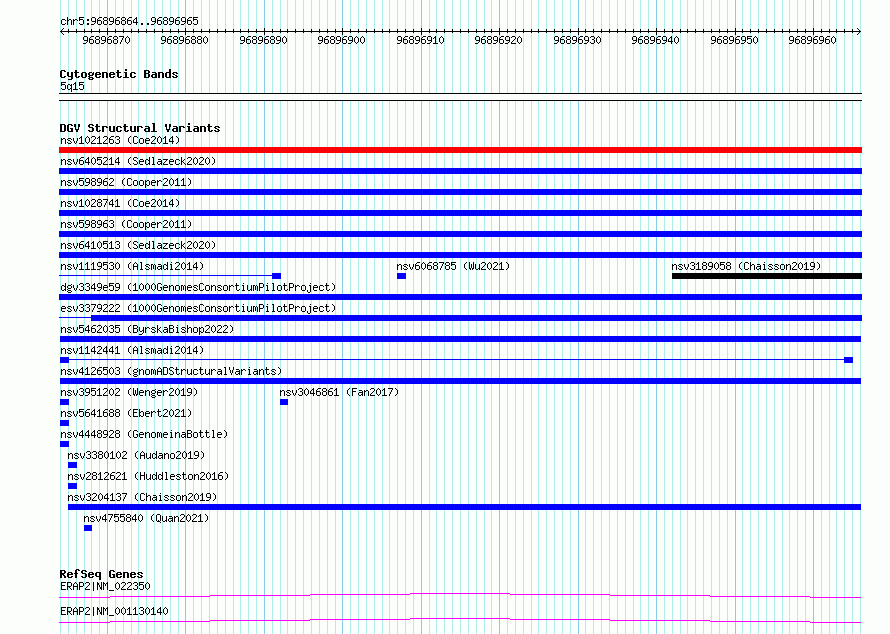
Task: Open nsv5462035 (ByrskaBishop2022) variant label
Action: pos(147,329)
